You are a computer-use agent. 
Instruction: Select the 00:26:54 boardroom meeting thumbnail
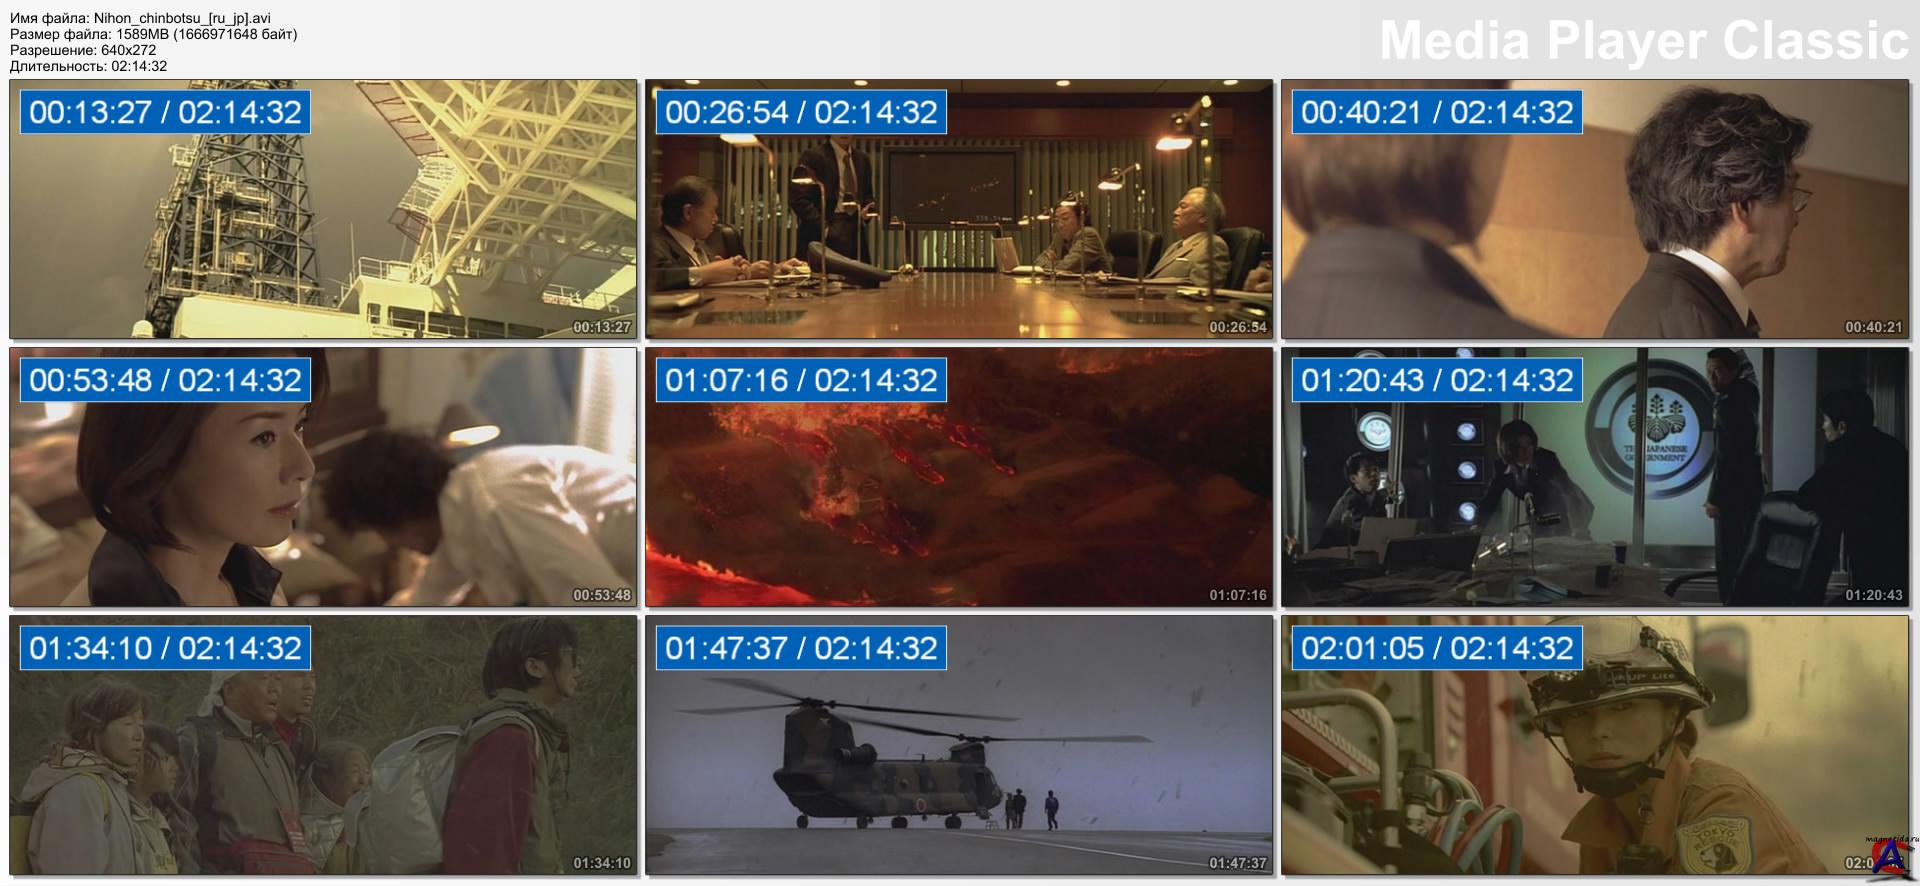(x=959, y=209)
